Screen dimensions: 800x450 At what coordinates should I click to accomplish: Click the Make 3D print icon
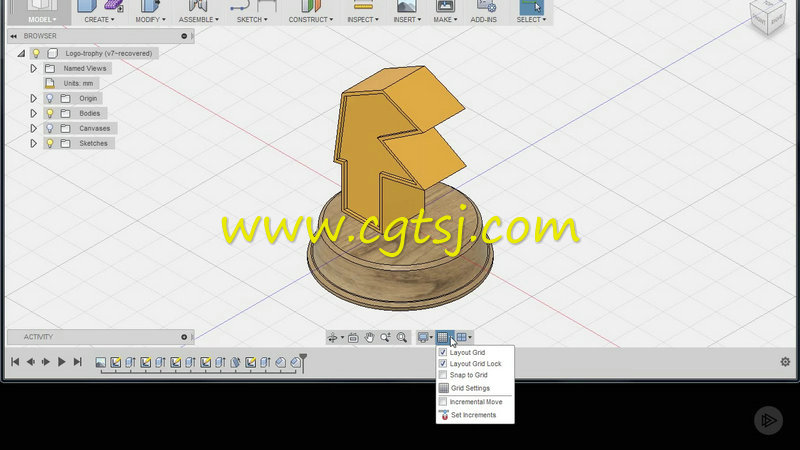coord(445,6)
